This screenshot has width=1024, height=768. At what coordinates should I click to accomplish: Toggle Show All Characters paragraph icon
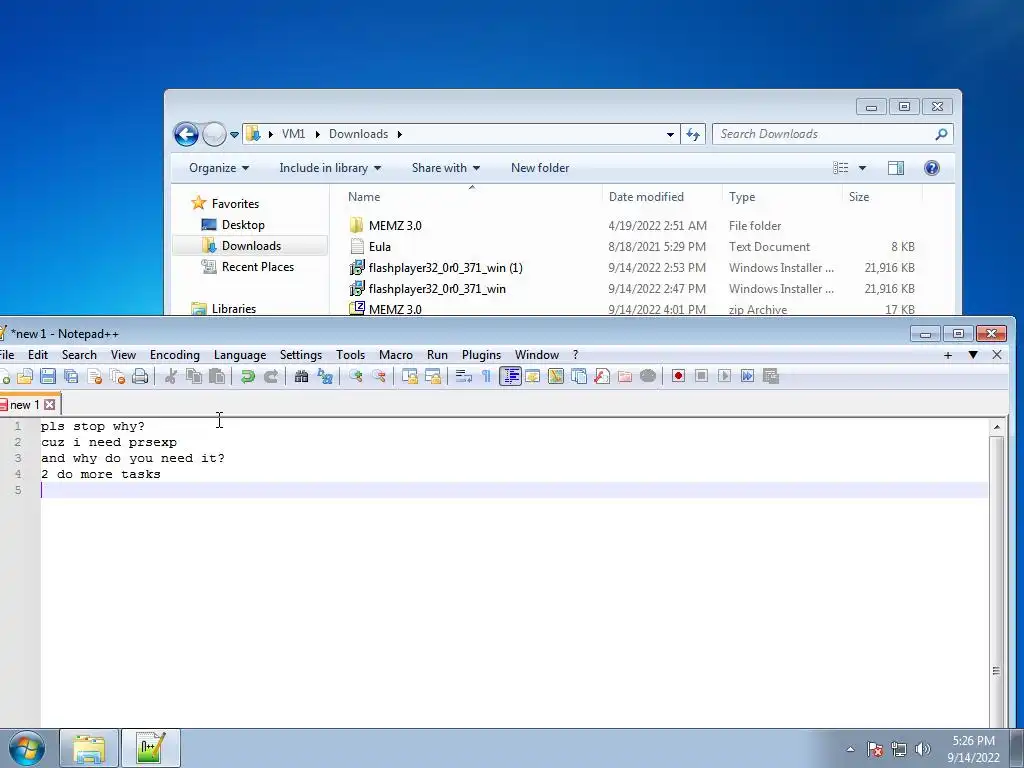487,376
